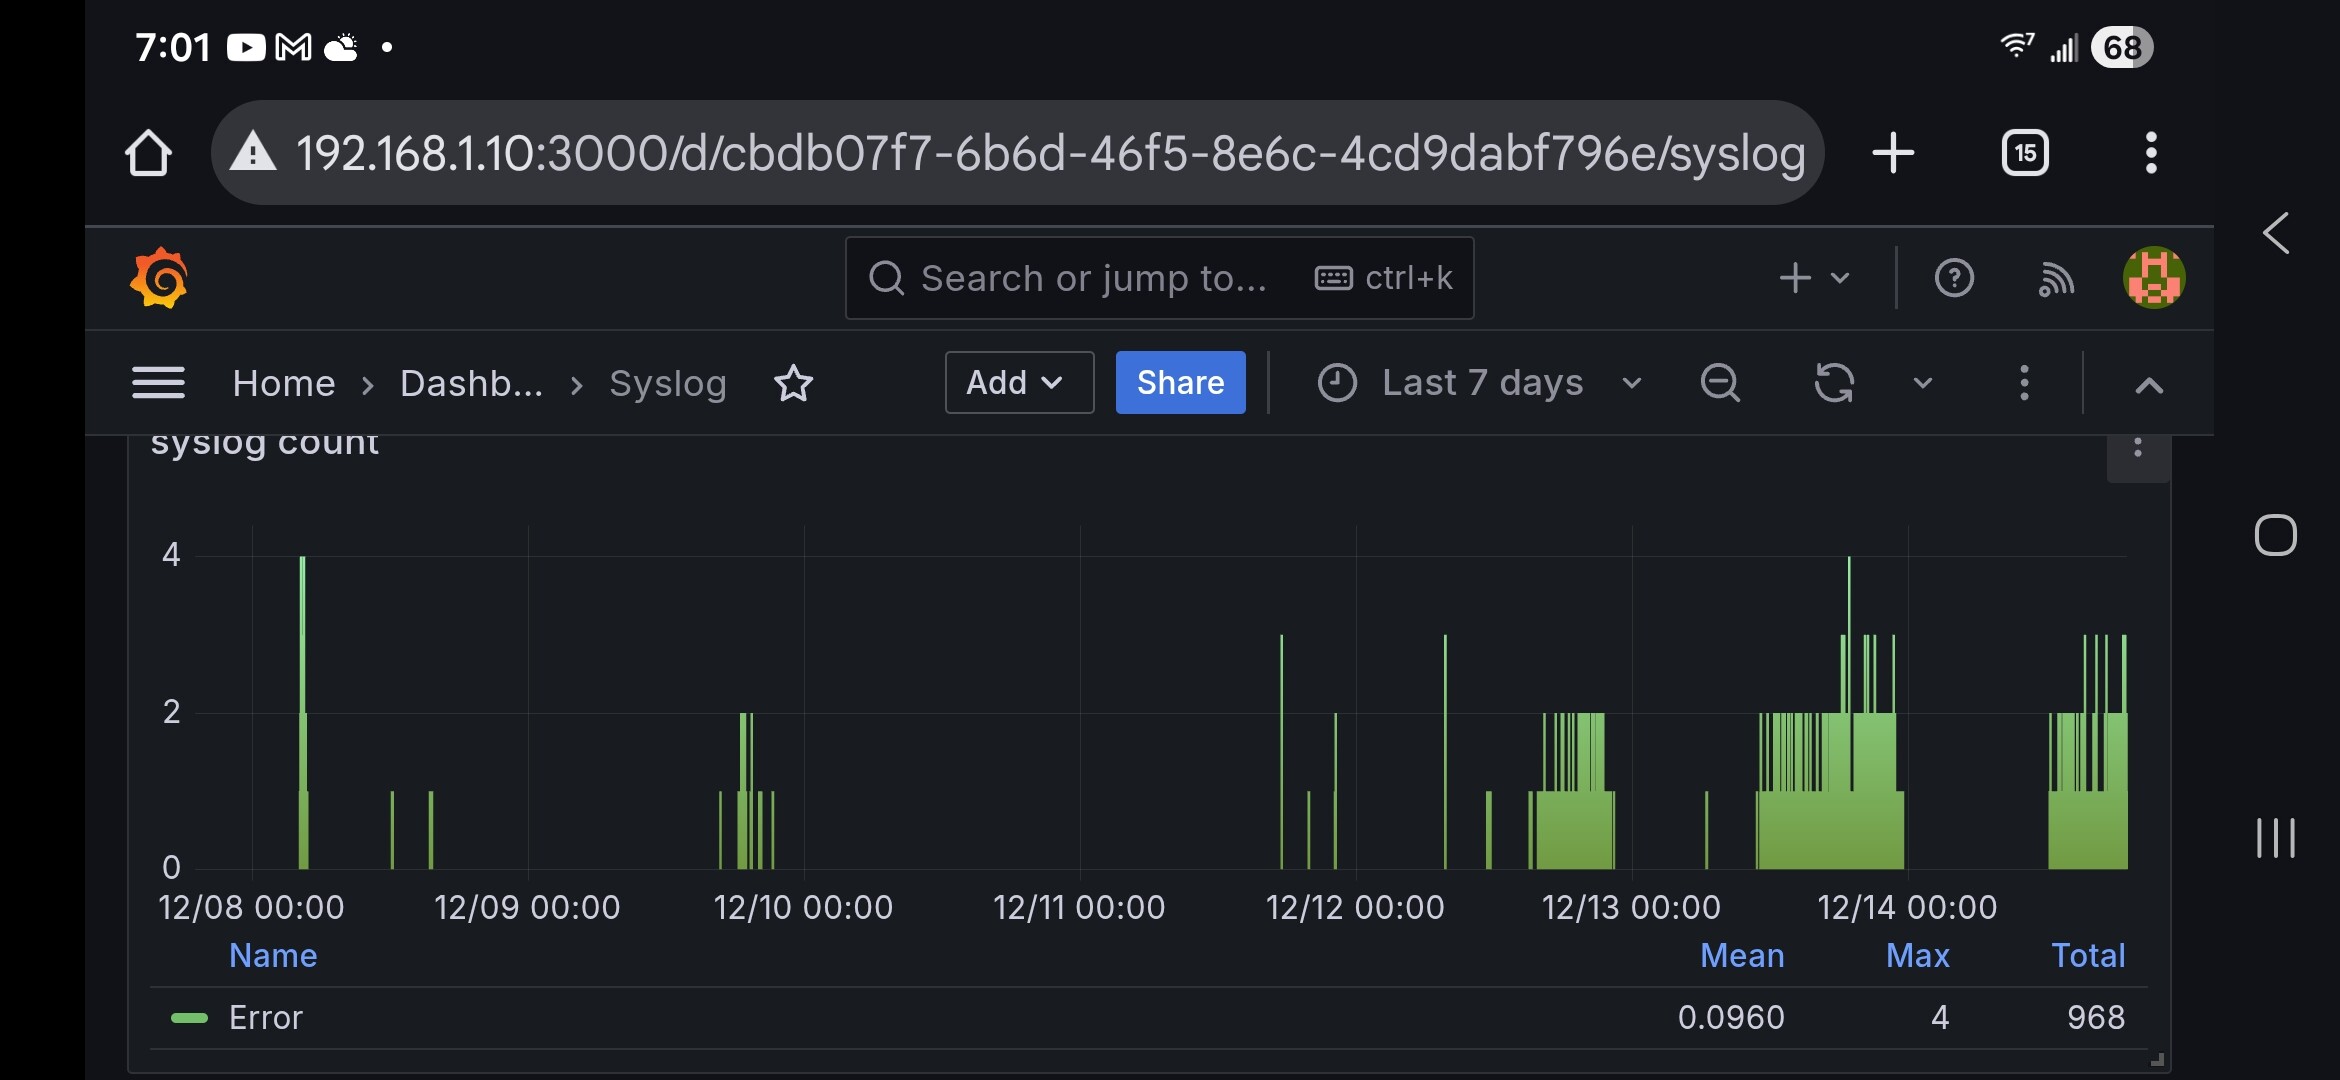
Task: Collapse the top toolbar with chevron
Action: 2149,385
